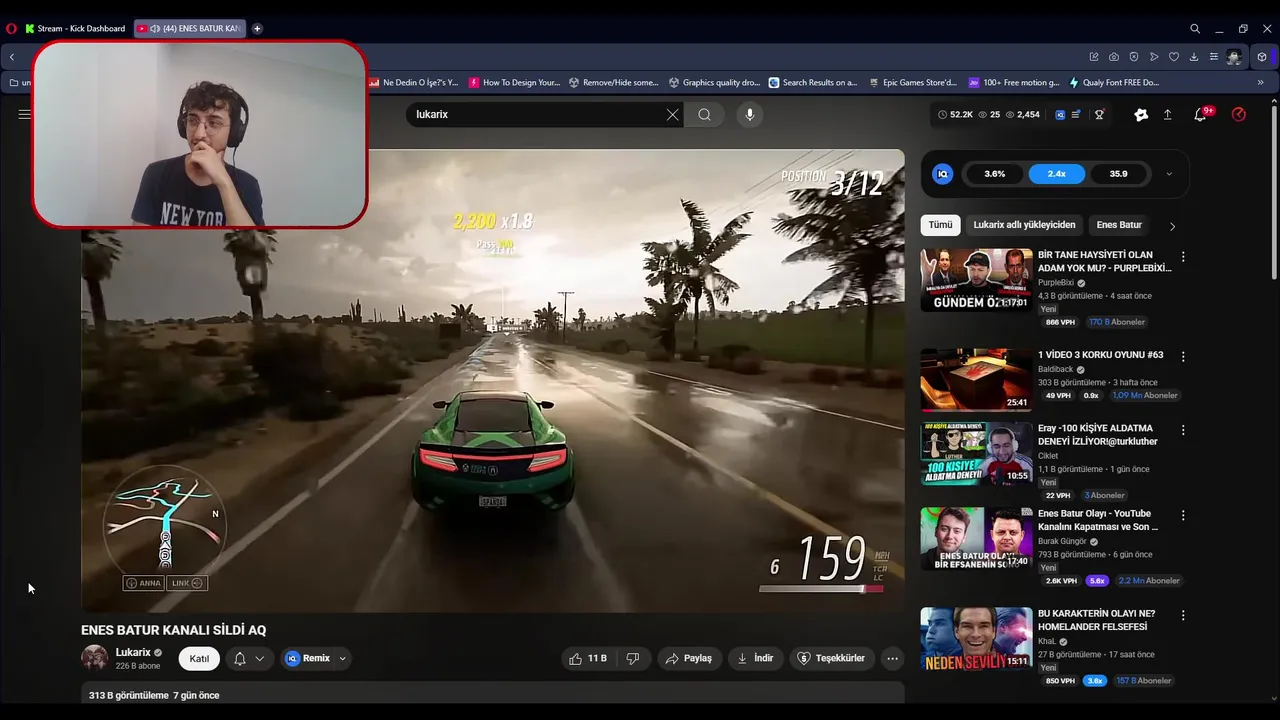The width and height of the screenshot is (1280, 720).
Task: Show more bookmarks with double chevron
Action: click(1260, 83)
